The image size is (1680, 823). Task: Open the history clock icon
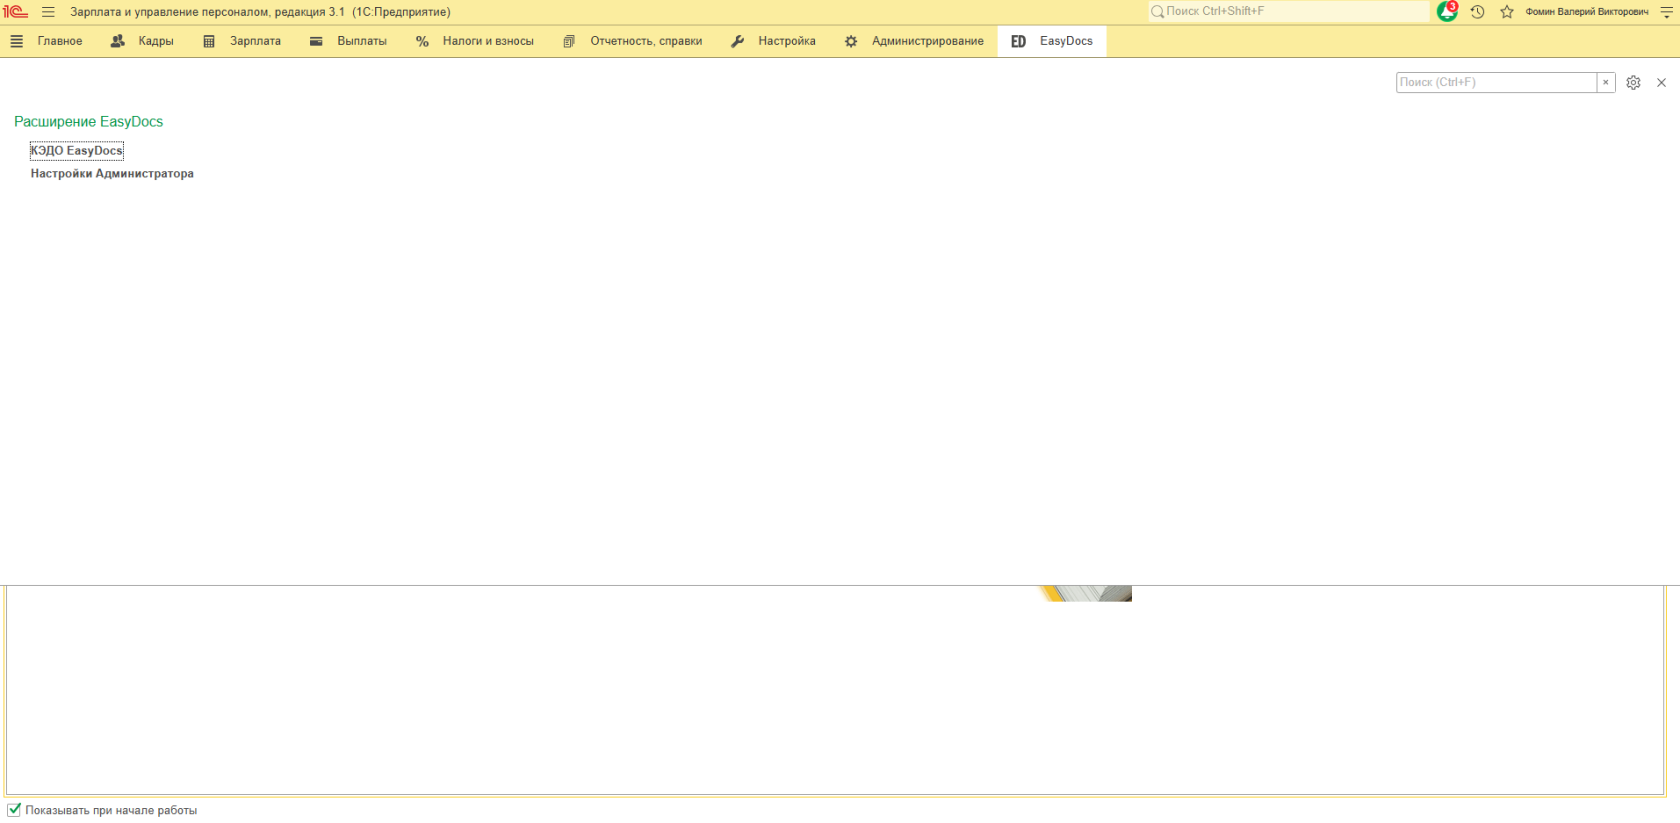[x=1477, y=12]
